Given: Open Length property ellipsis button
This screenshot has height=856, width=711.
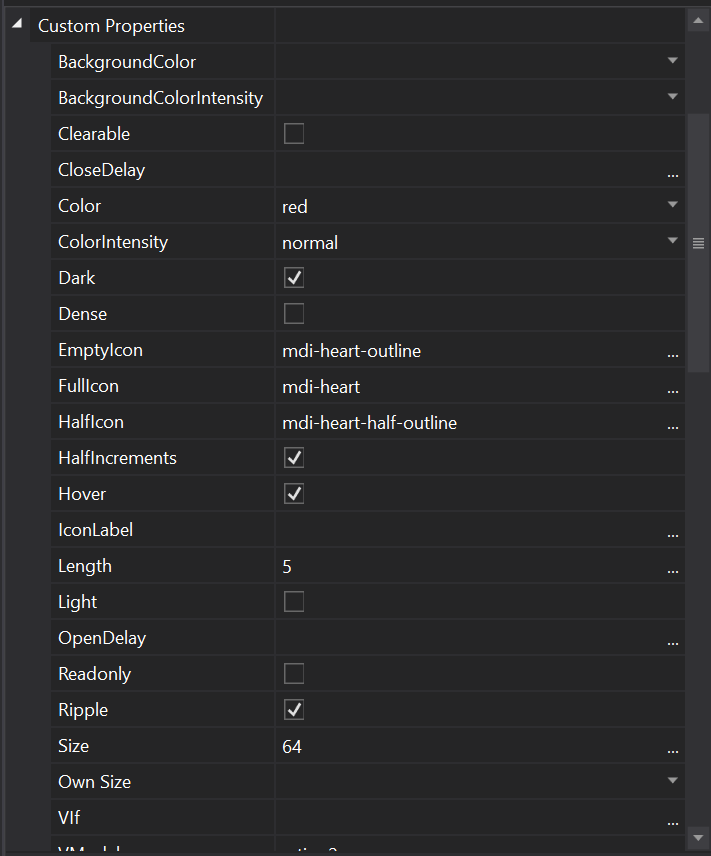Looking at the screenshot, I should (x=673, y=568).
